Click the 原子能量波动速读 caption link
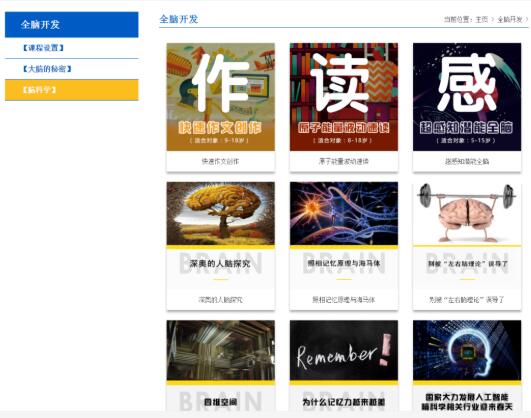Viewport: 531px width, 418px height. point(343,162)
